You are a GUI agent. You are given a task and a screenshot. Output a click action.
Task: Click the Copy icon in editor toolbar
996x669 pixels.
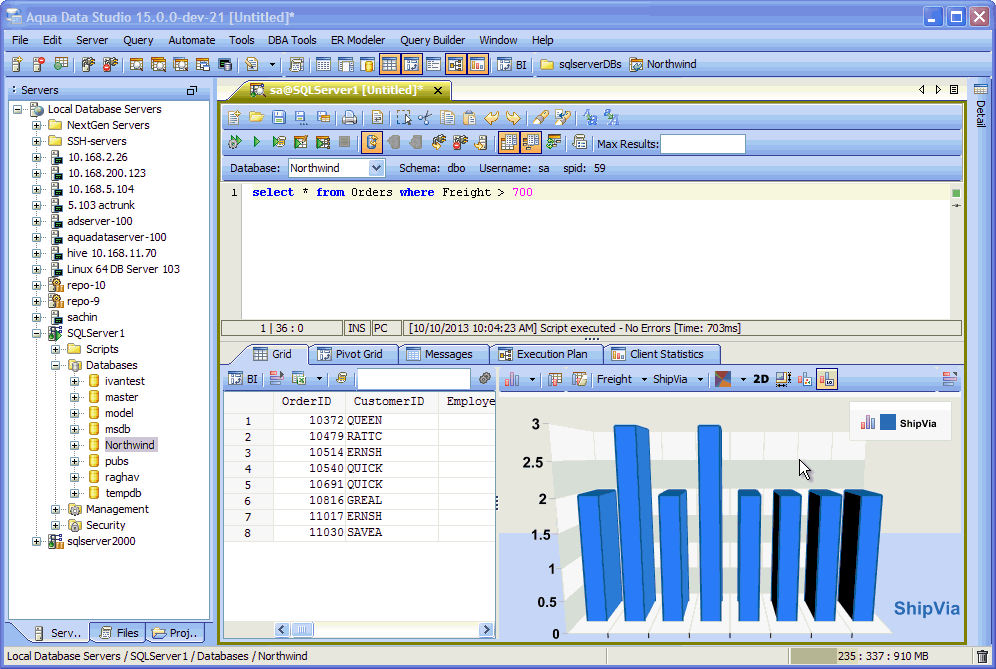pyautogui.click(x=447, y=118)
